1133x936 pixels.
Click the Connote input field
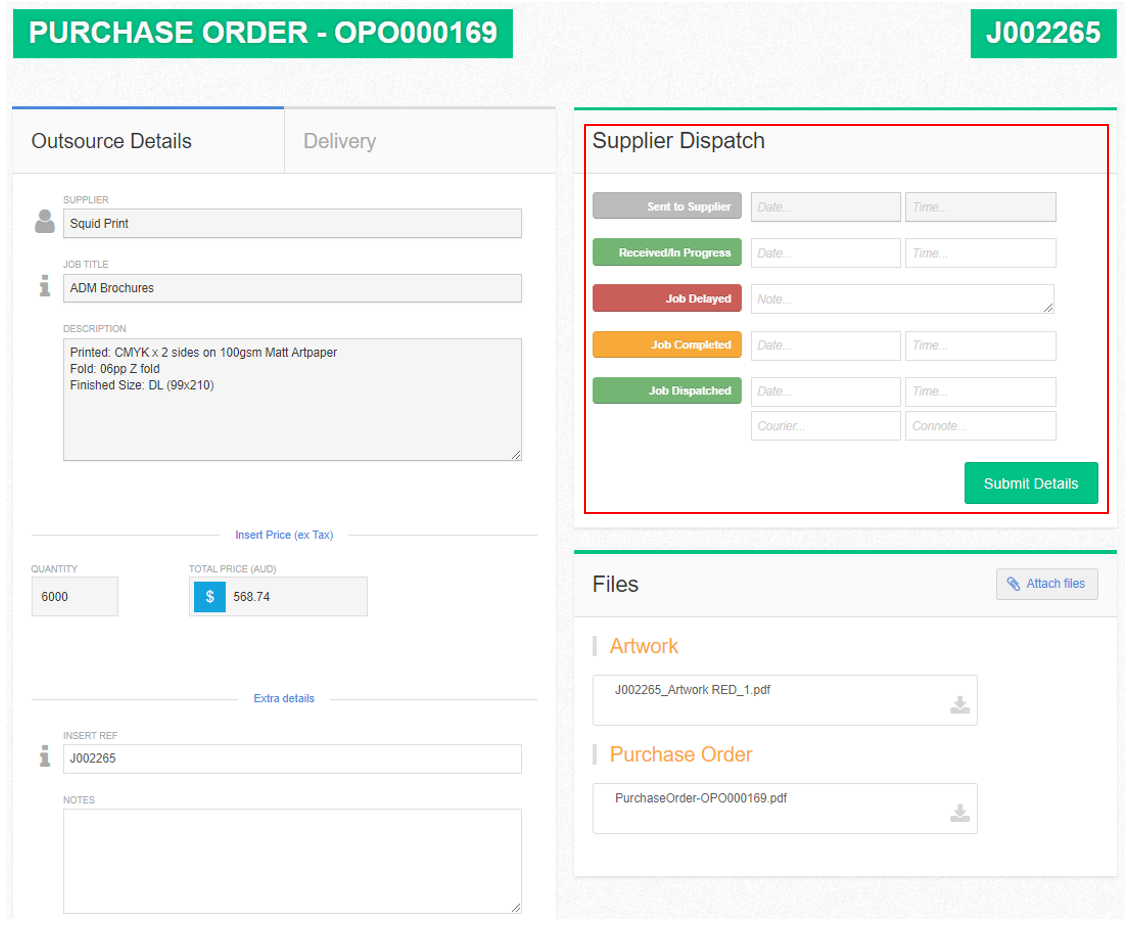[981, 426]
